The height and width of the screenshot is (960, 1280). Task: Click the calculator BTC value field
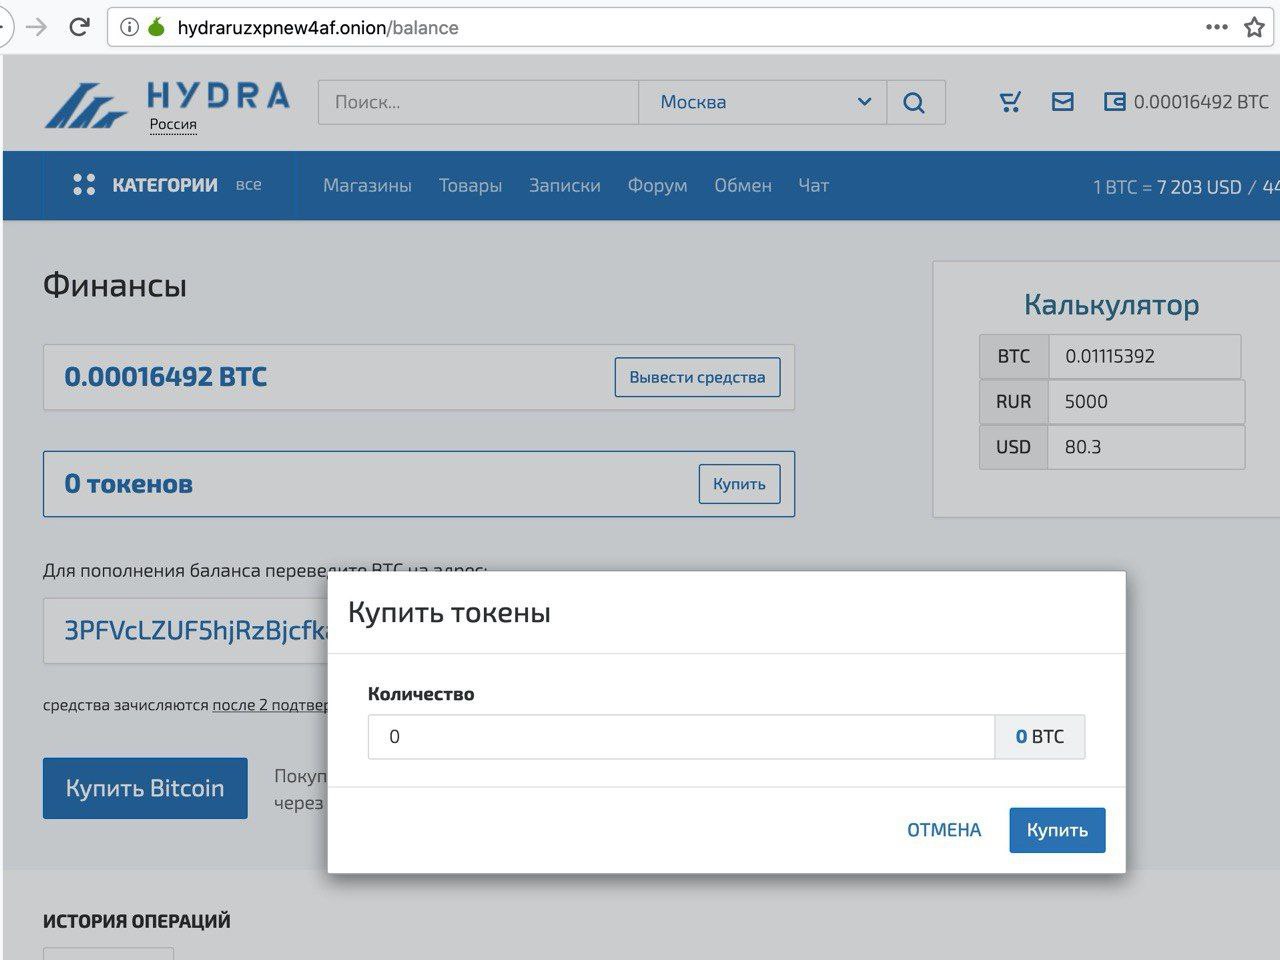pyautogui.click(x=1144, y=356)
